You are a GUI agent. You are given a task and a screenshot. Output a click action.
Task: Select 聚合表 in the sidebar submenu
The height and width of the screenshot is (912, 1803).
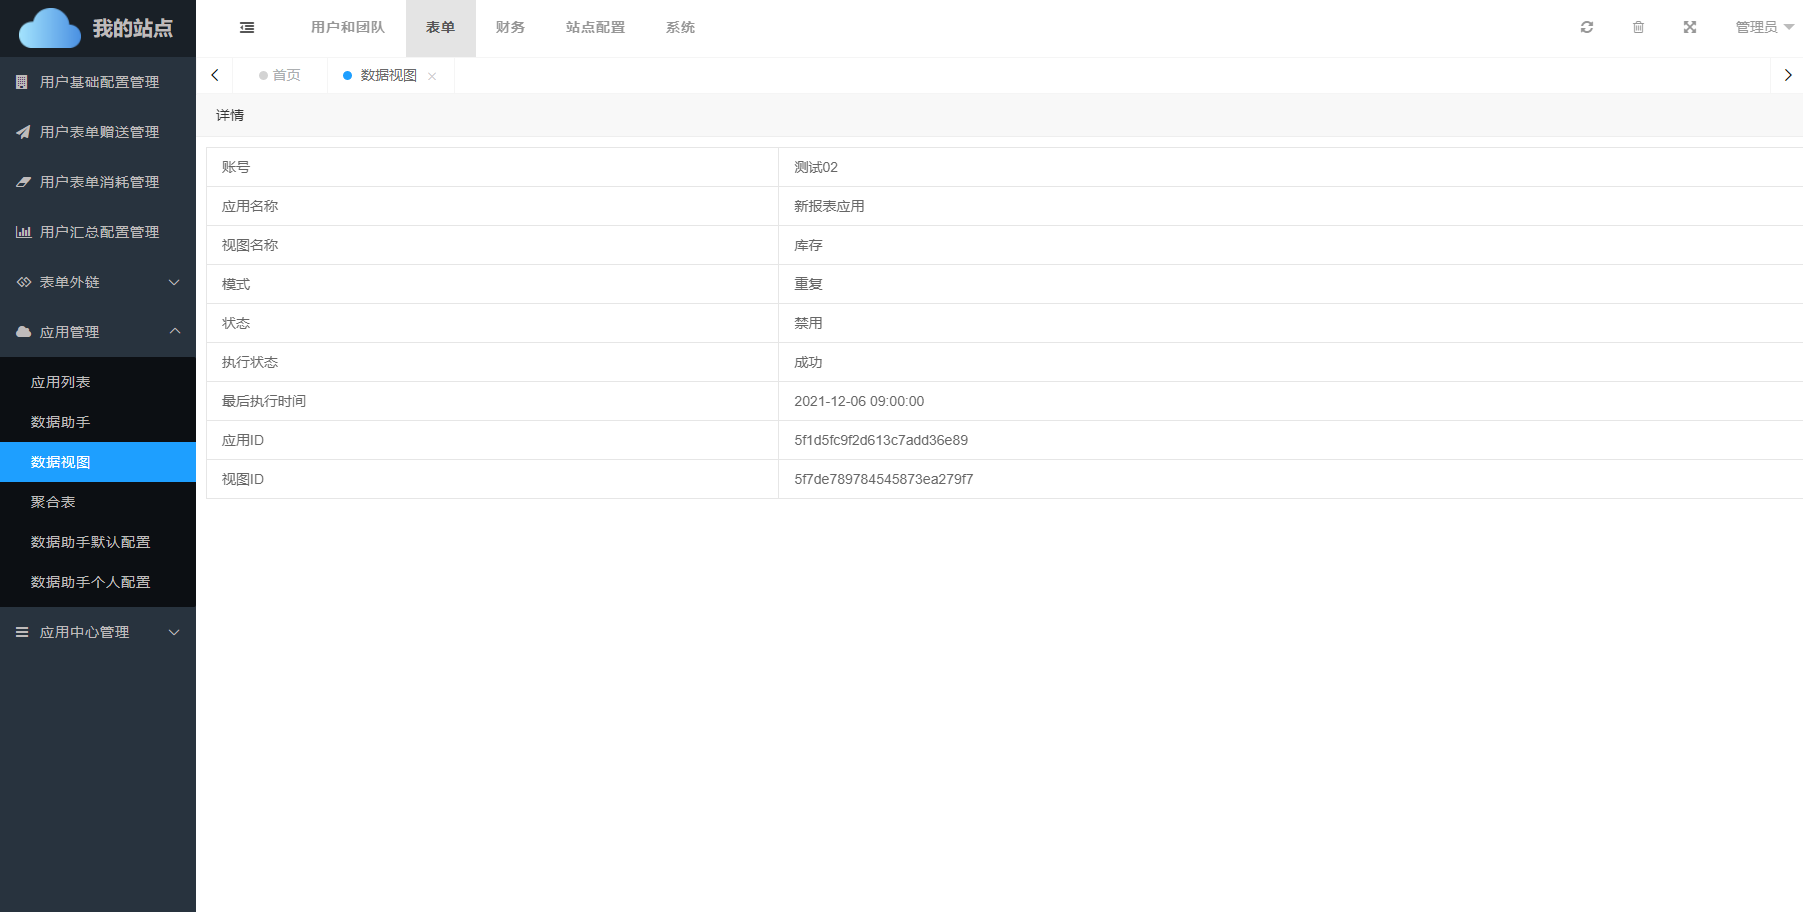(x=53, y=502)
